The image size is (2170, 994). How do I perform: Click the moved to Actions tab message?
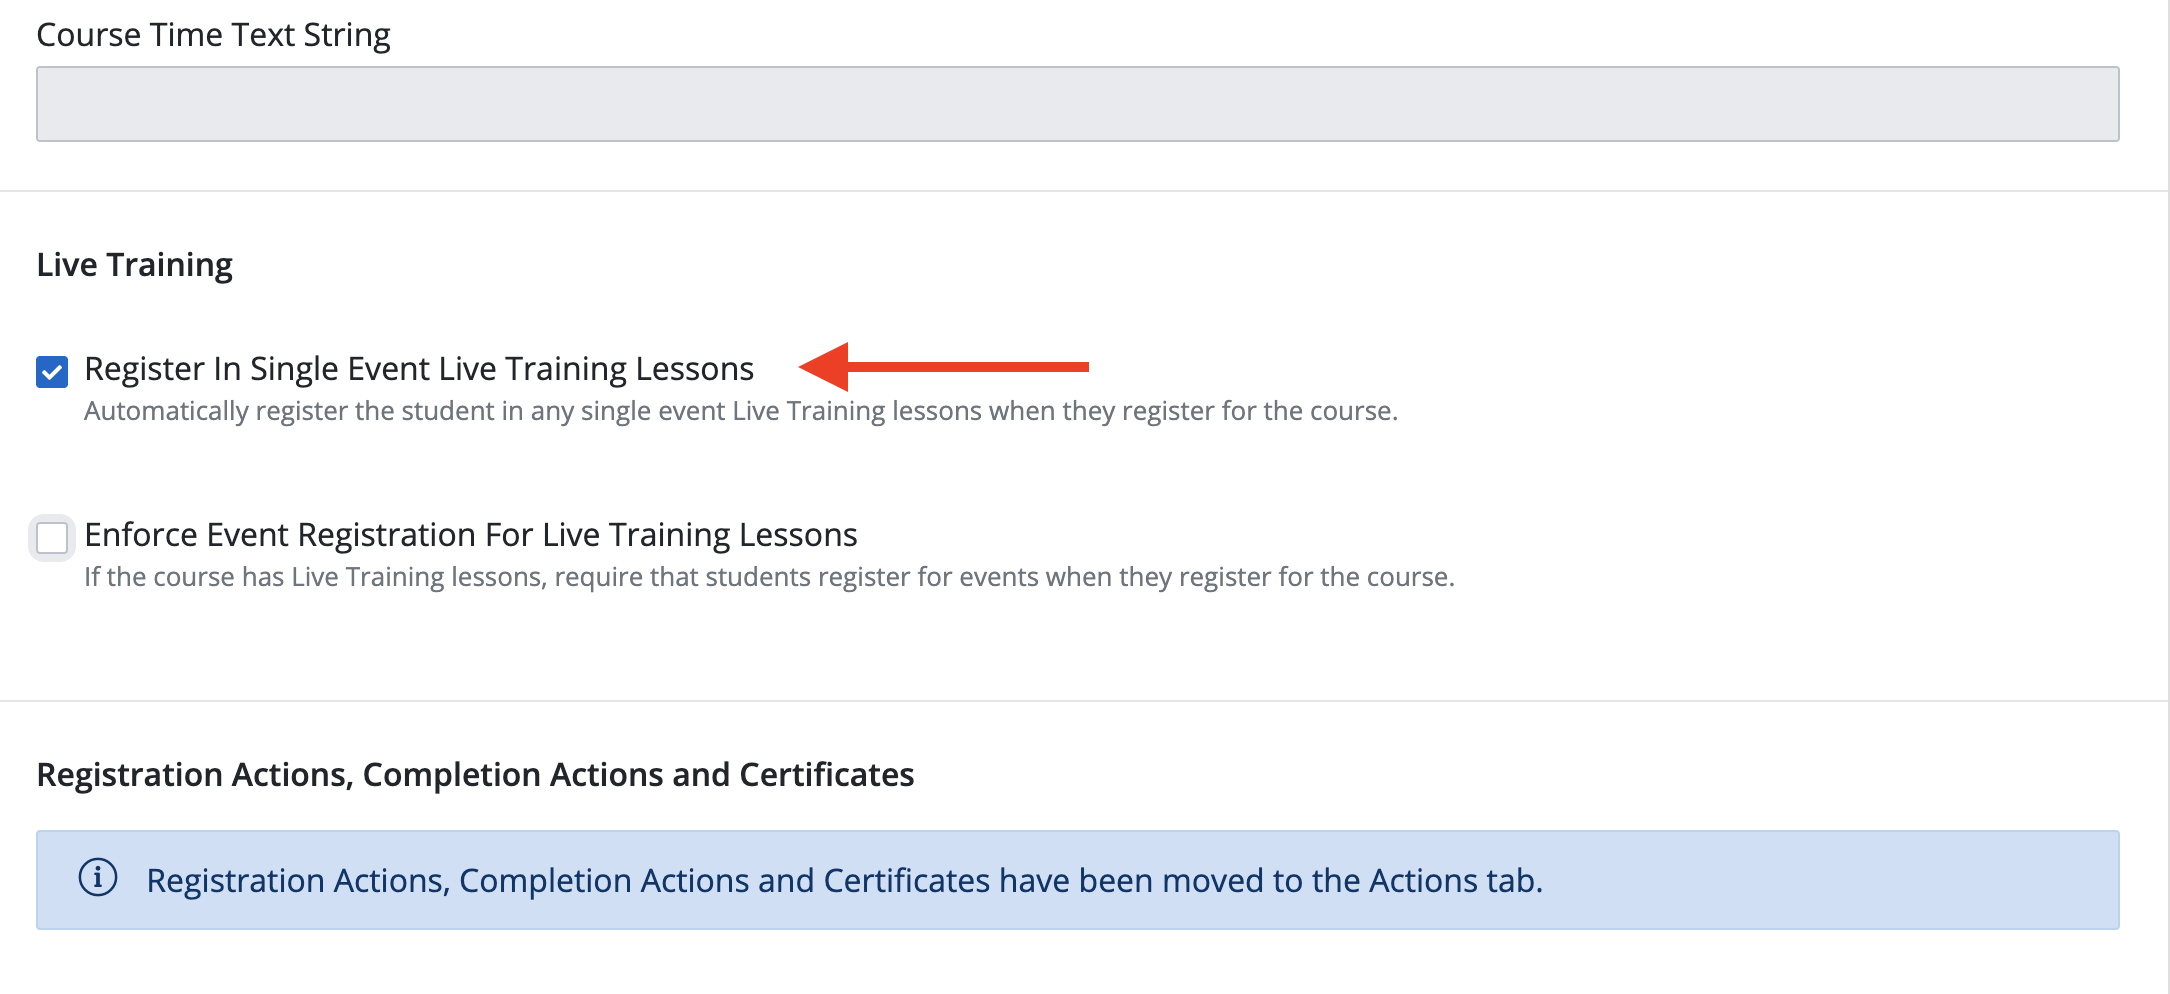(x=845, y=880)
